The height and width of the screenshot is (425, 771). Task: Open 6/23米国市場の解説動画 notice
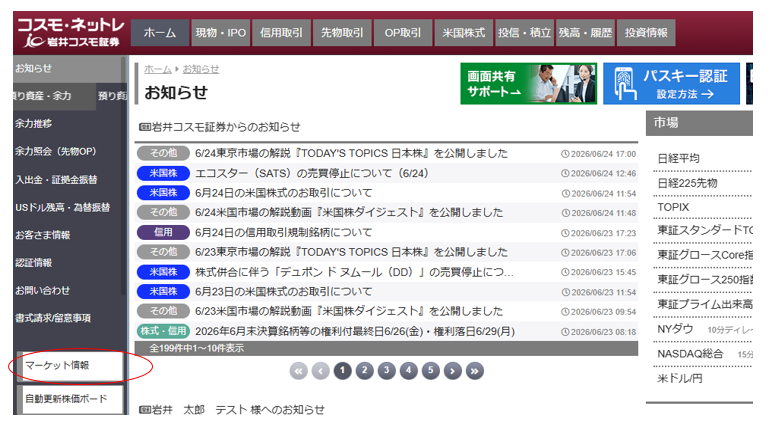[x=349, y=311]
